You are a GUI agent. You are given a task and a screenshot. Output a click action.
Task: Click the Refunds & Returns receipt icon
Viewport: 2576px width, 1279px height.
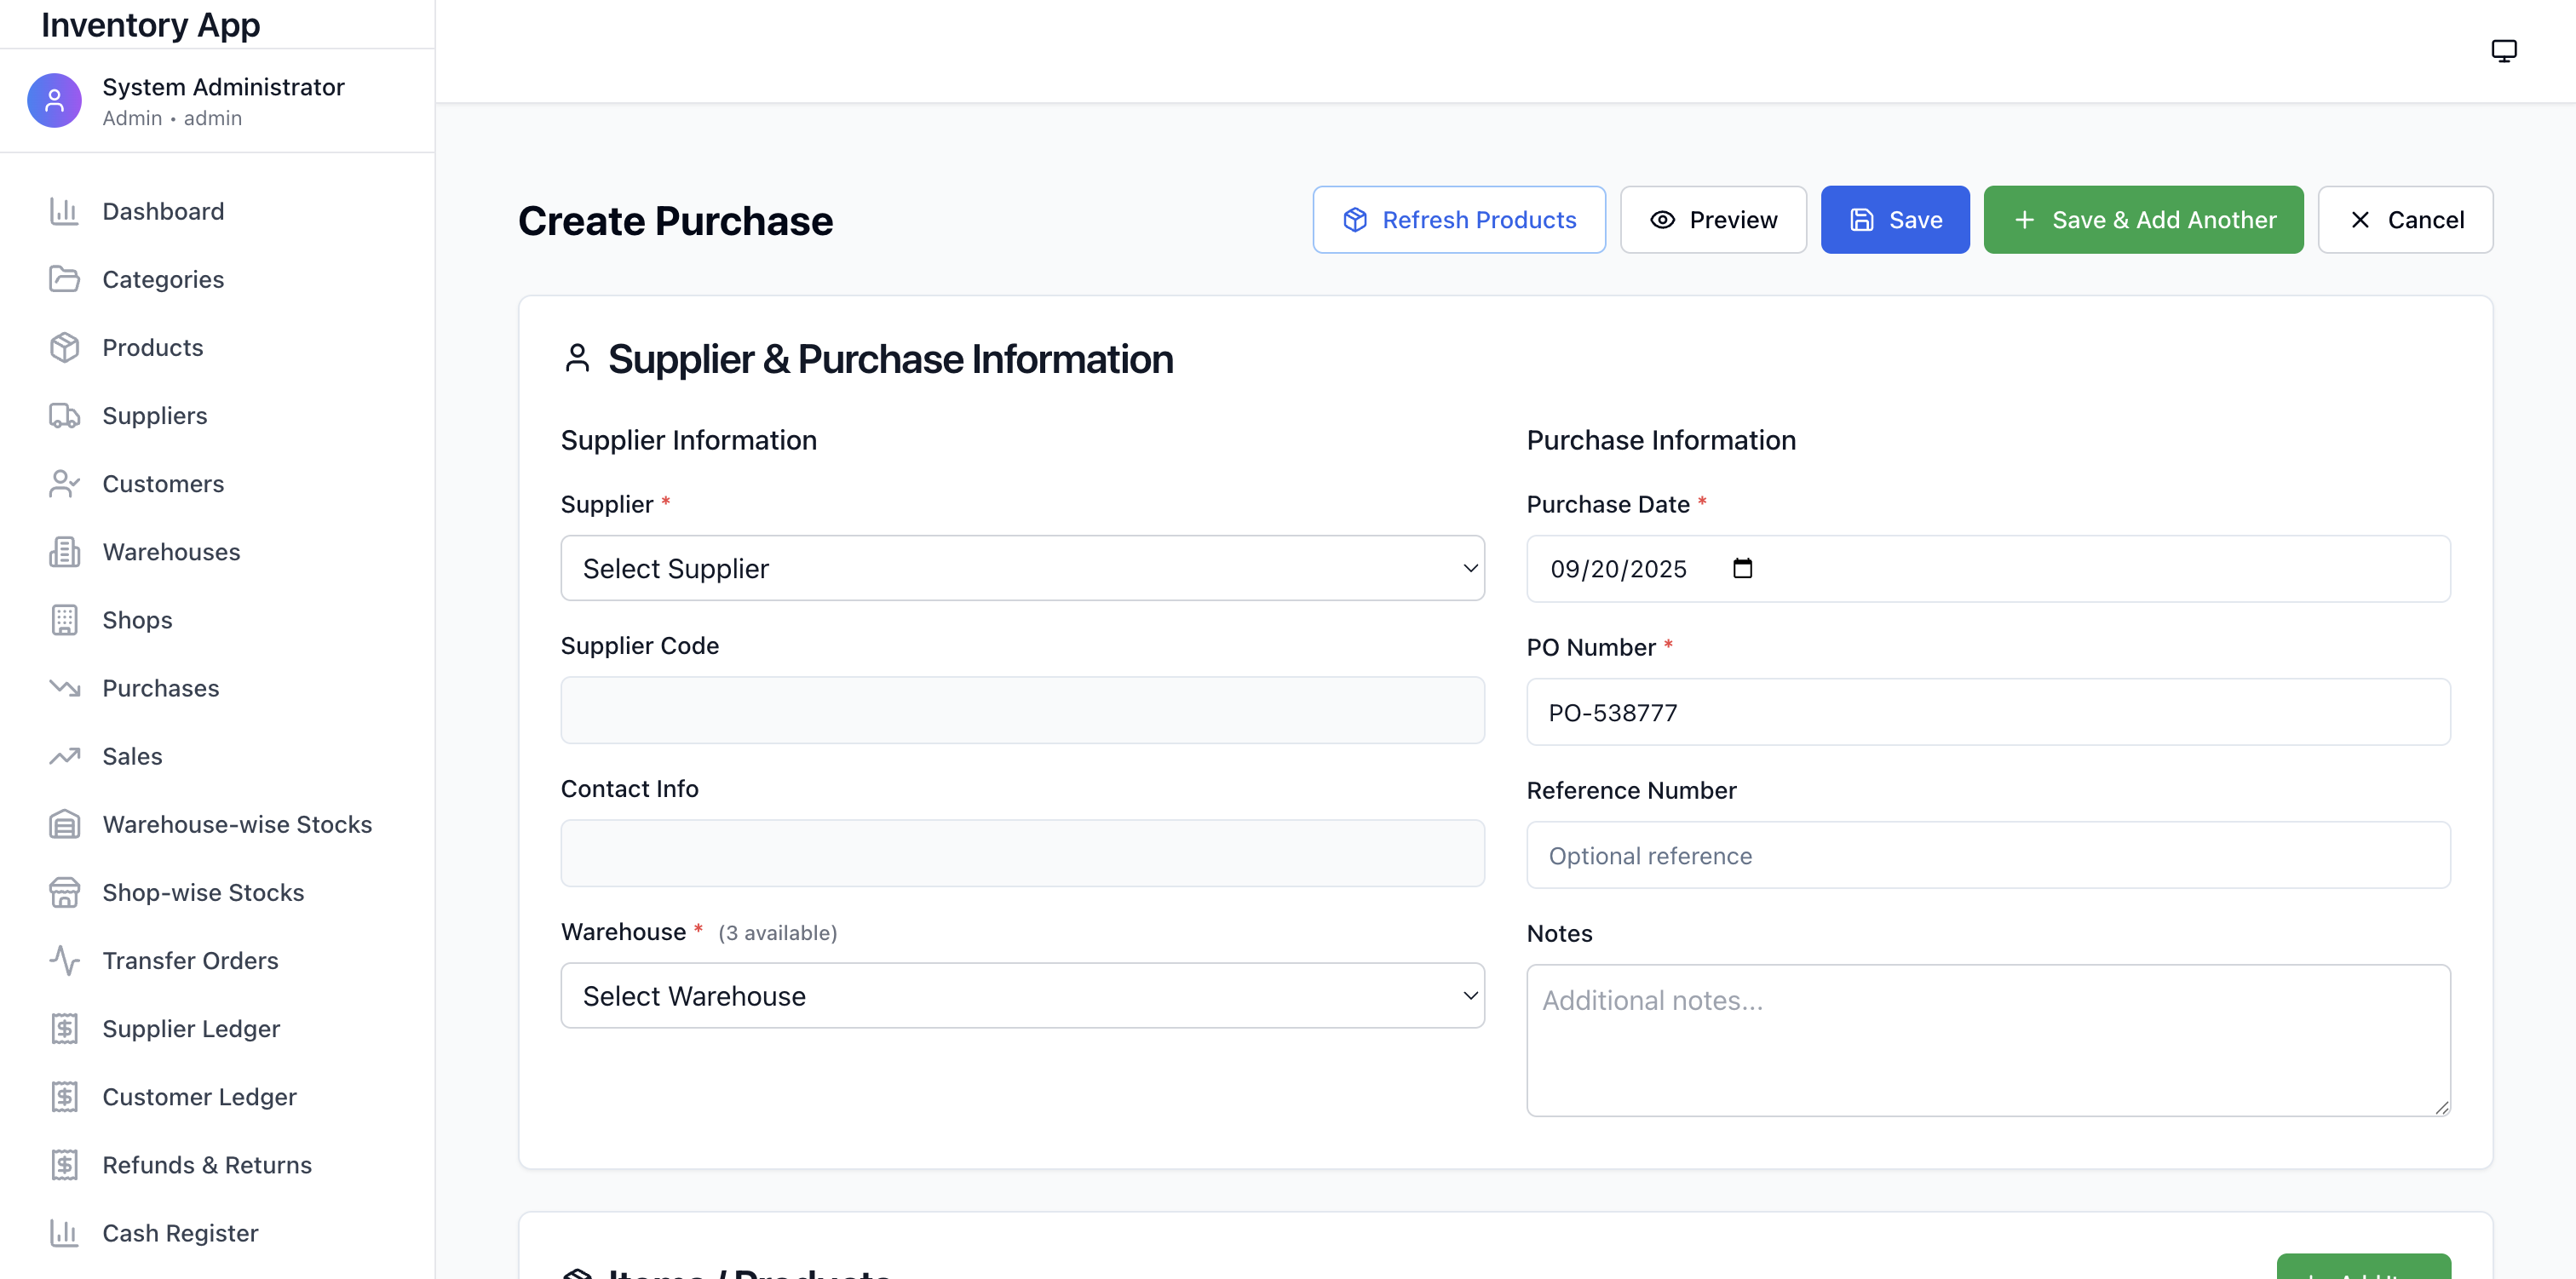[64, 1164]
